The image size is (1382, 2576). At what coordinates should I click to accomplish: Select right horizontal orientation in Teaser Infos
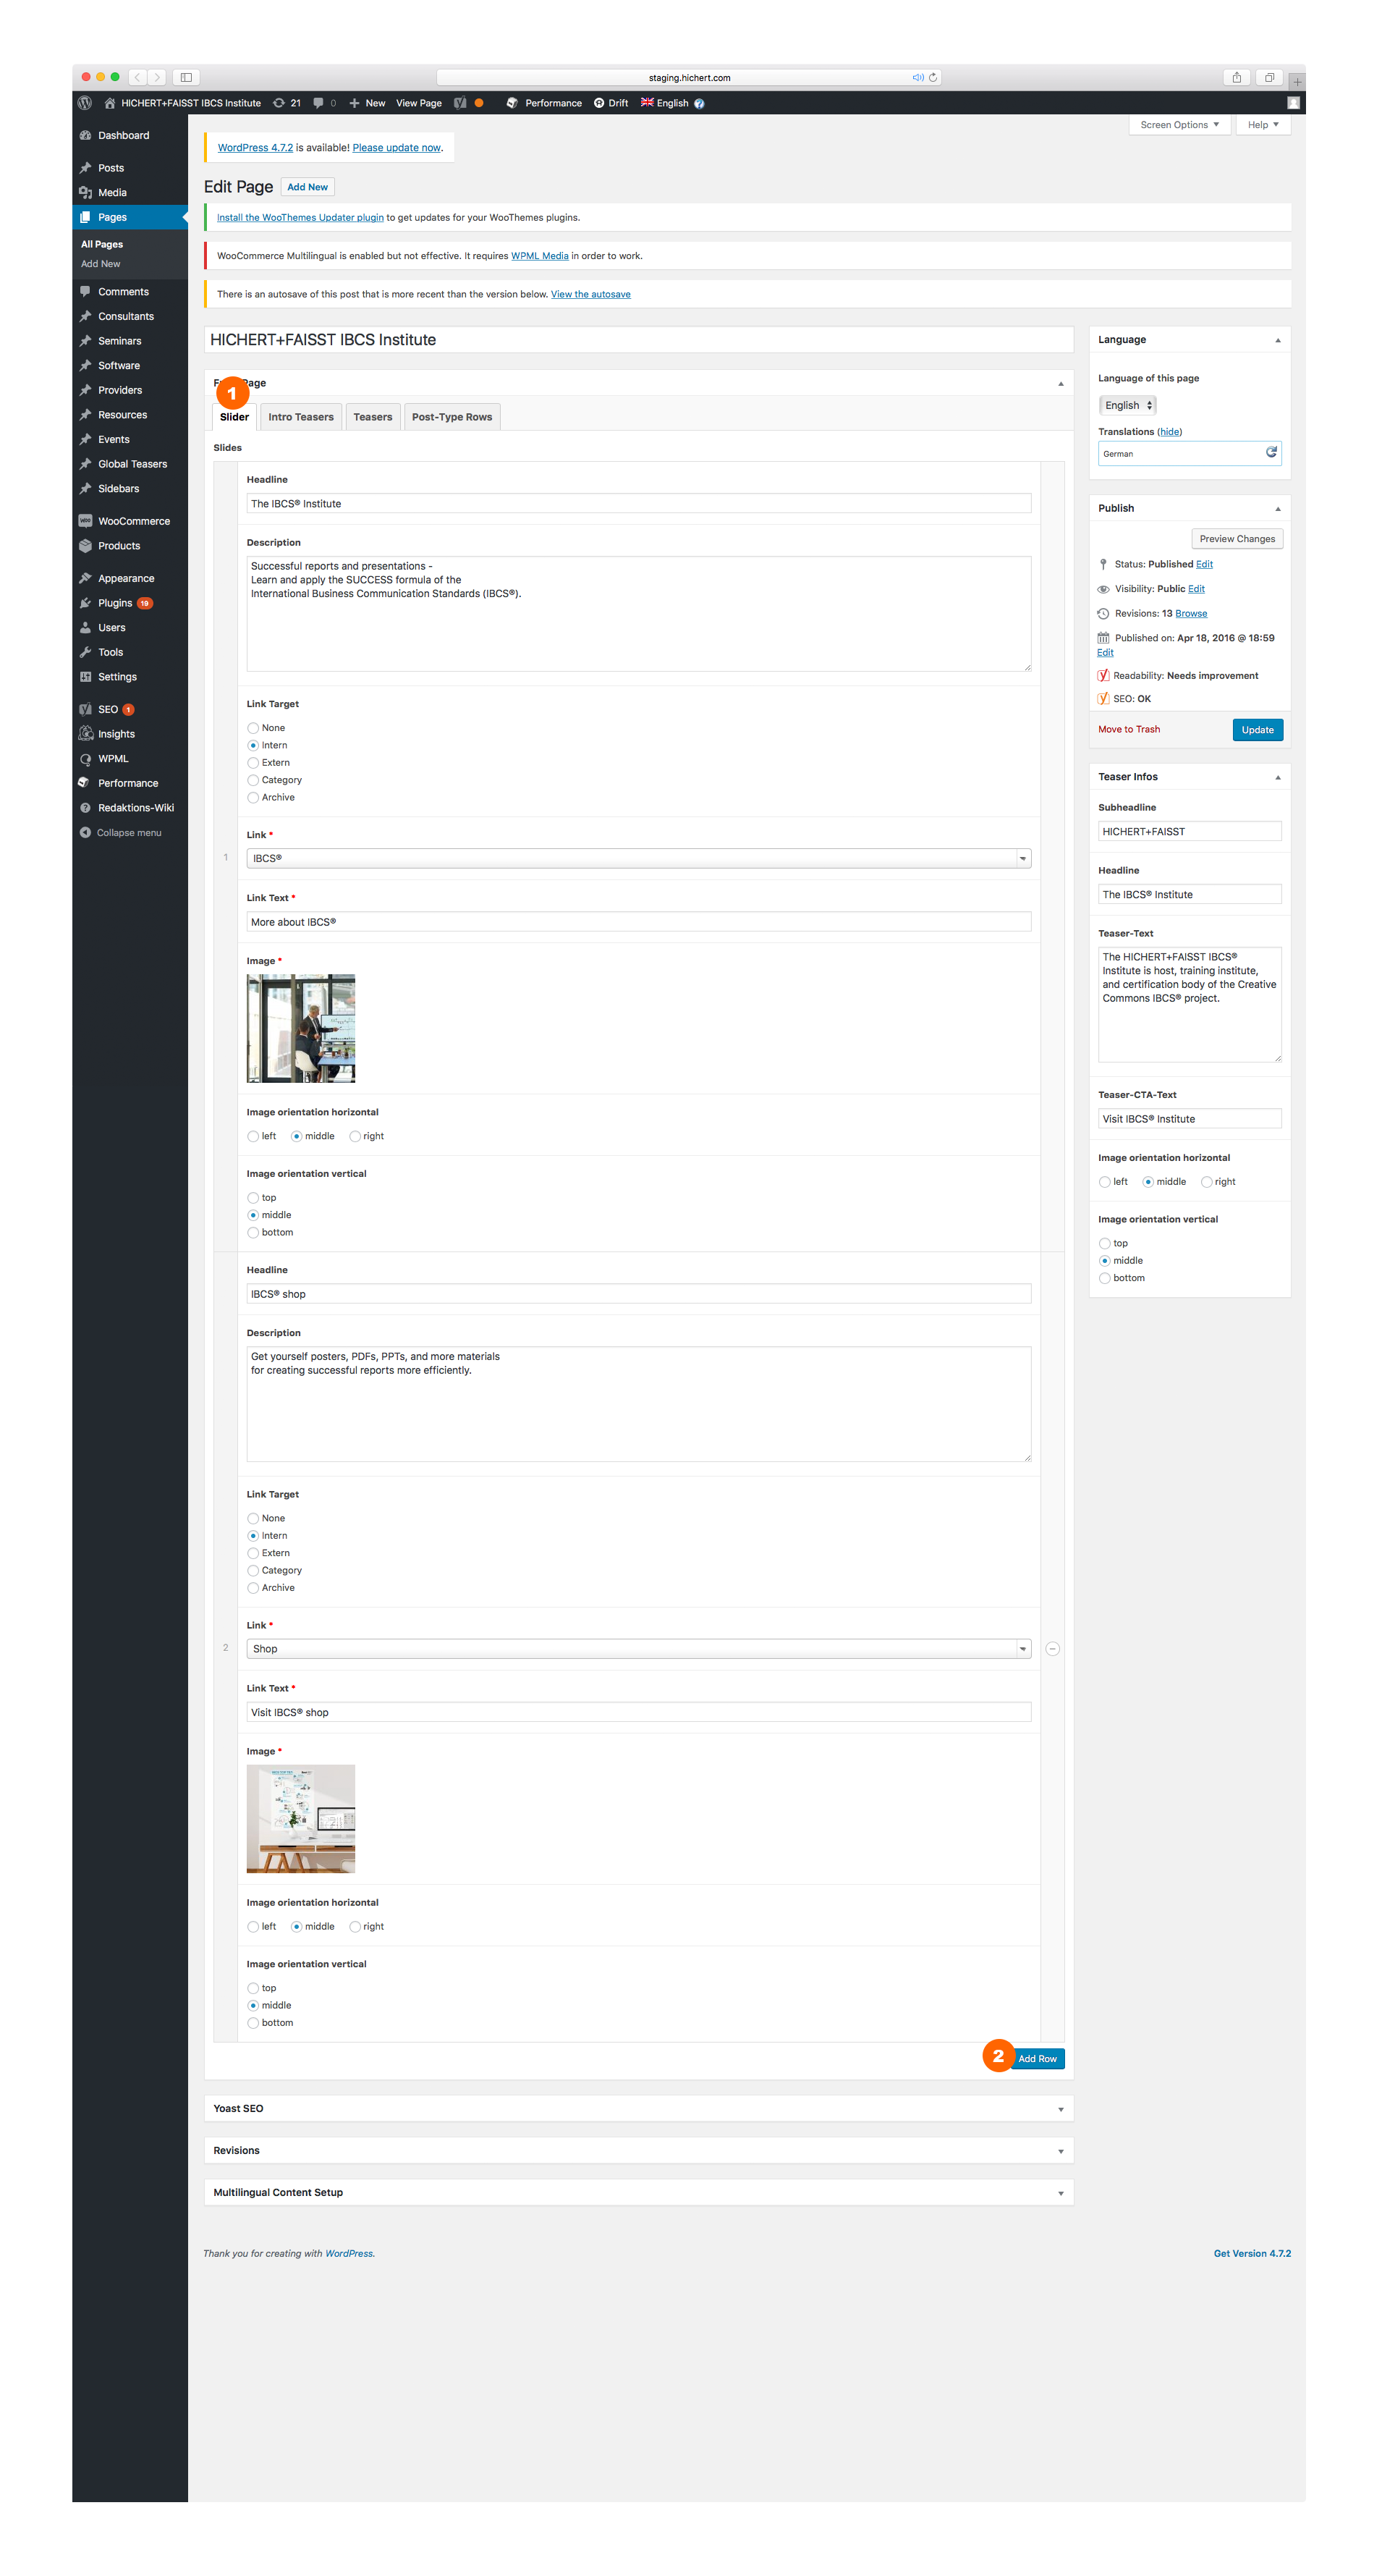[1207, 1182]
